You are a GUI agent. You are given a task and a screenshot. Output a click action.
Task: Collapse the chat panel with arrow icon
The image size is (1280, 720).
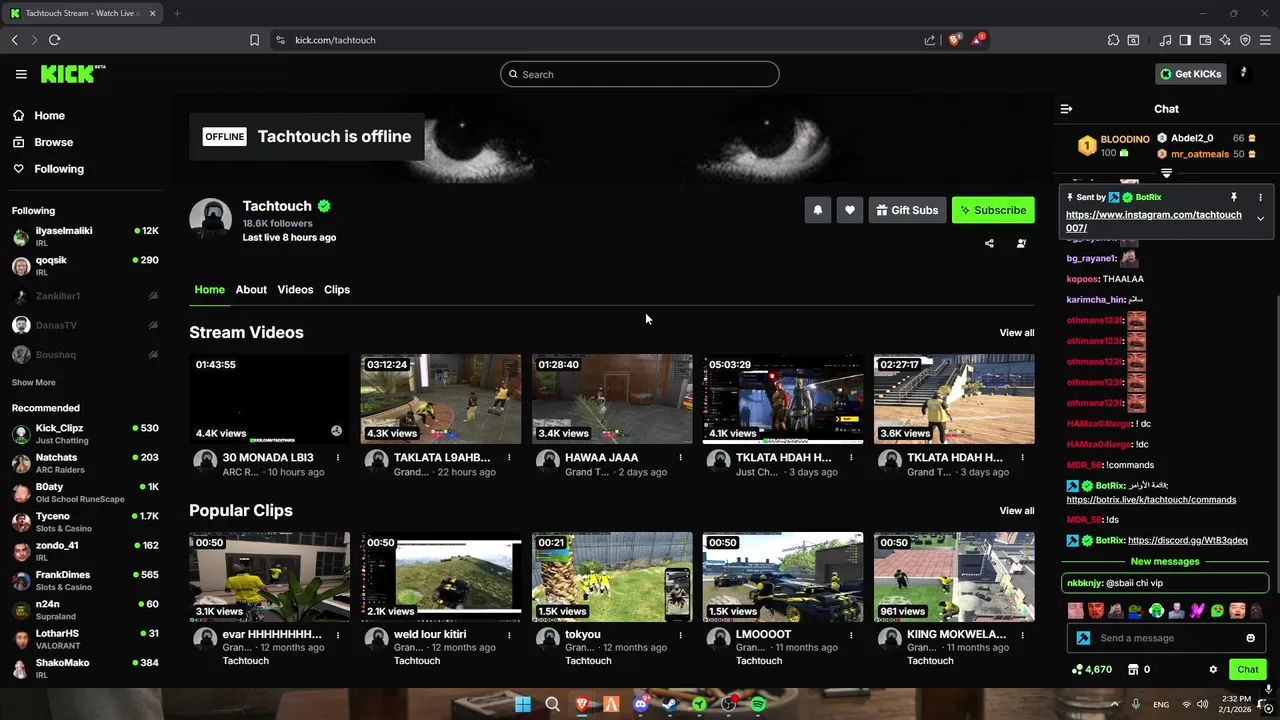(x=1066, y=109)
